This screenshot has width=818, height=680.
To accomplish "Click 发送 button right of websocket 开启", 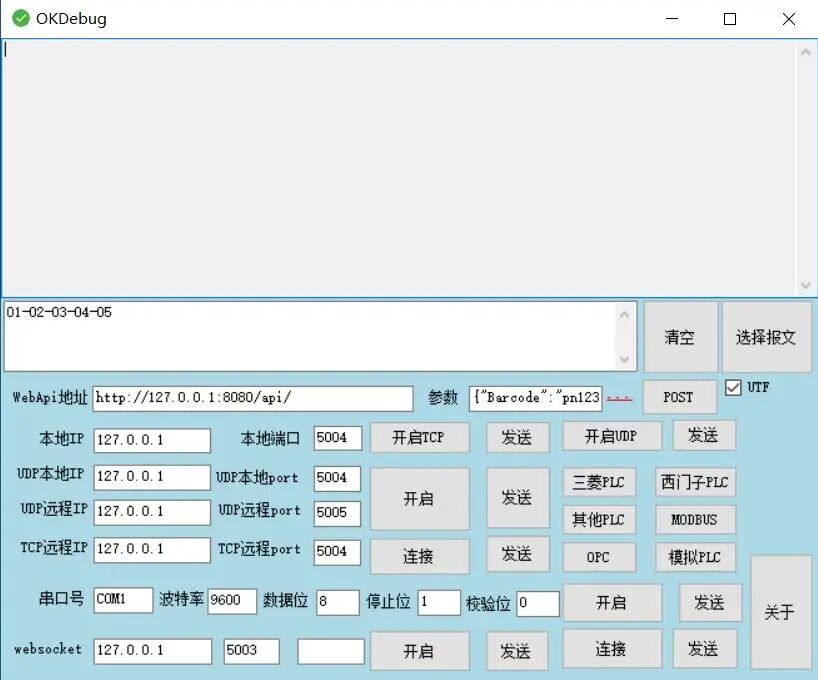I will point(517,651).
